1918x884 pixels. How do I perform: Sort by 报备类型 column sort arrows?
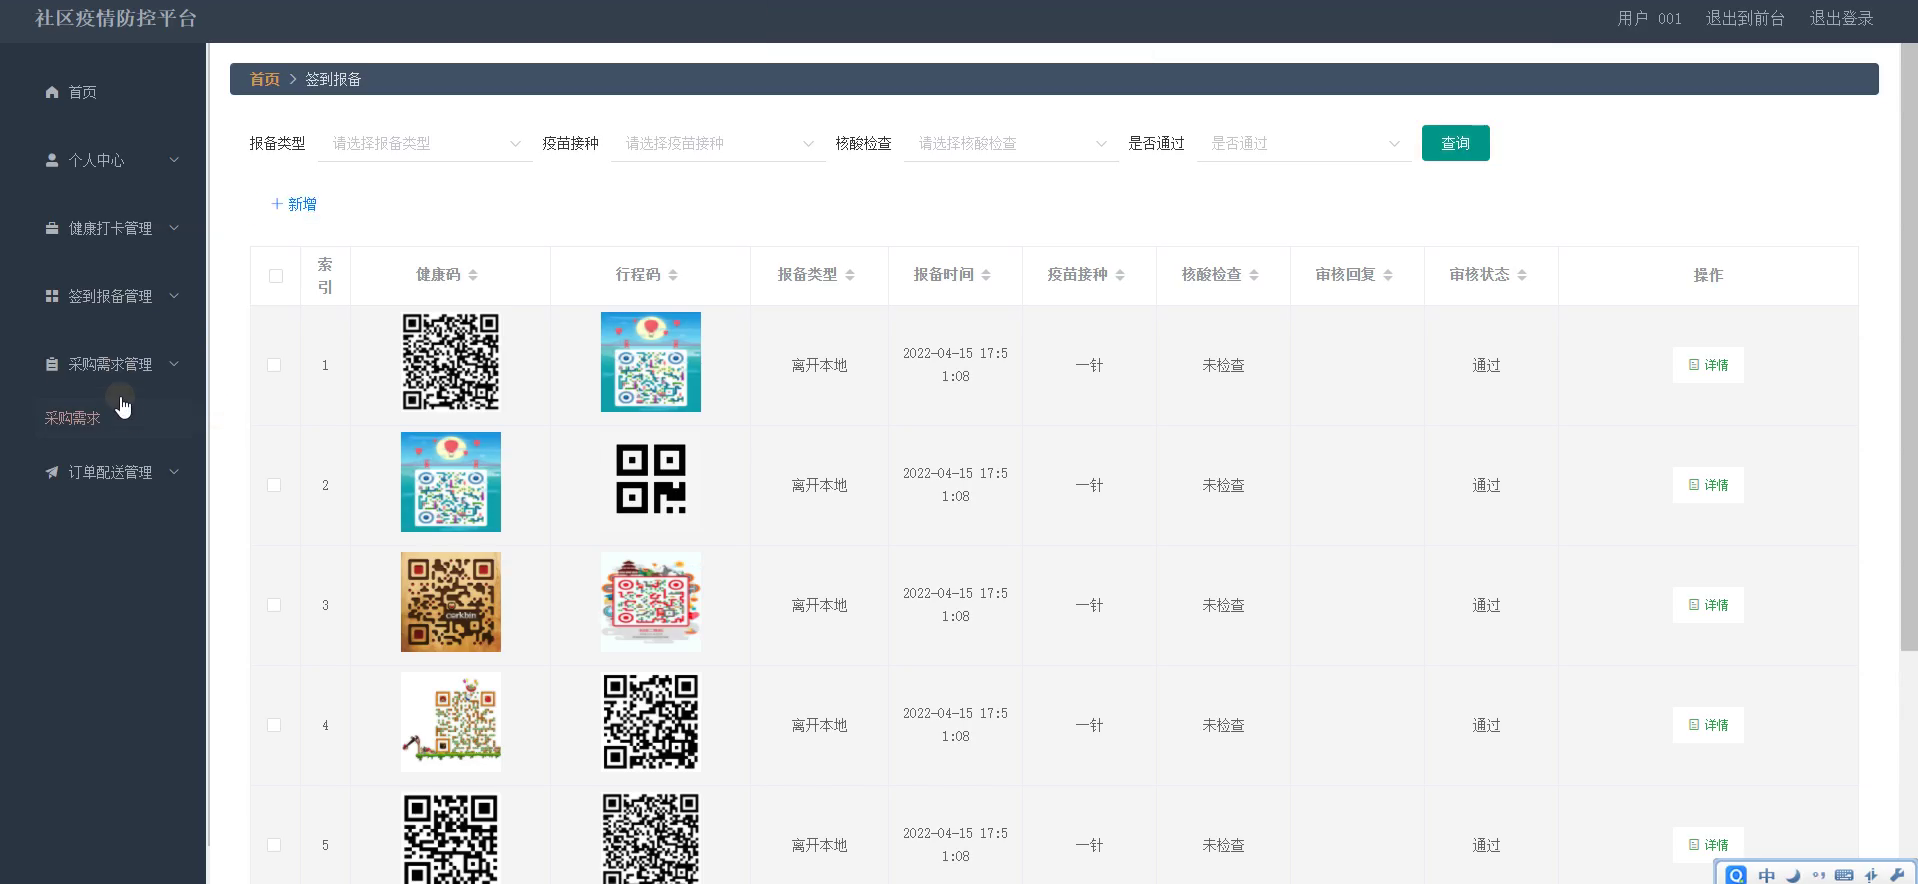pyautogui.click(x=850, y=275)
